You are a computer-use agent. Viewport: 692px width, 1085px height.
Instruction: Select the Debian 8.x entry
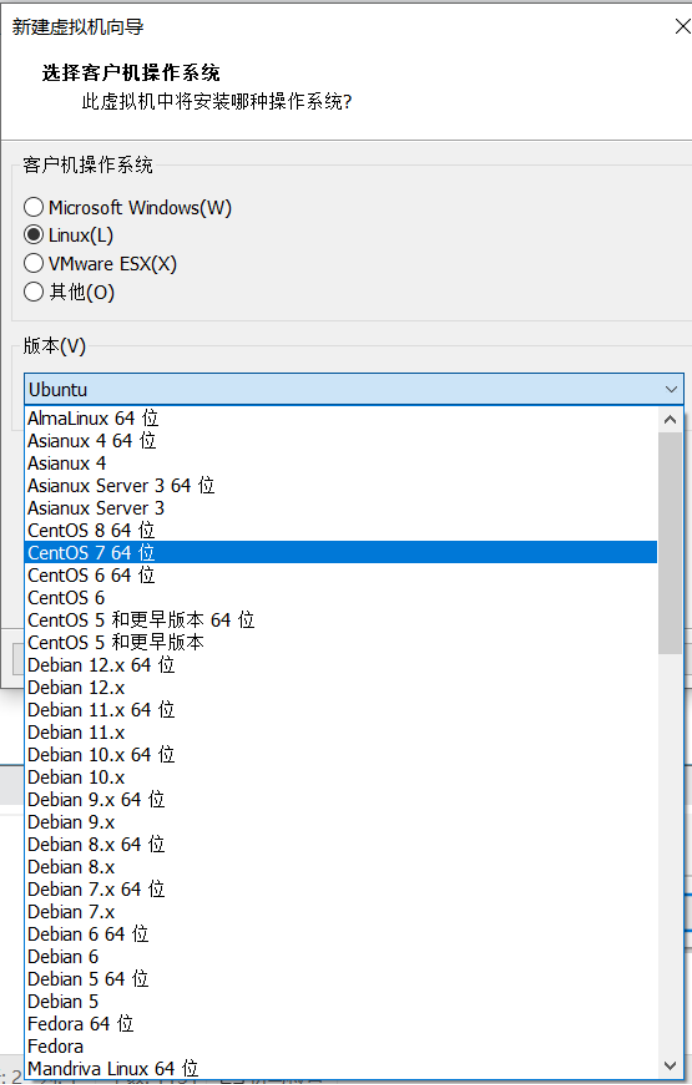click(341, 866)
